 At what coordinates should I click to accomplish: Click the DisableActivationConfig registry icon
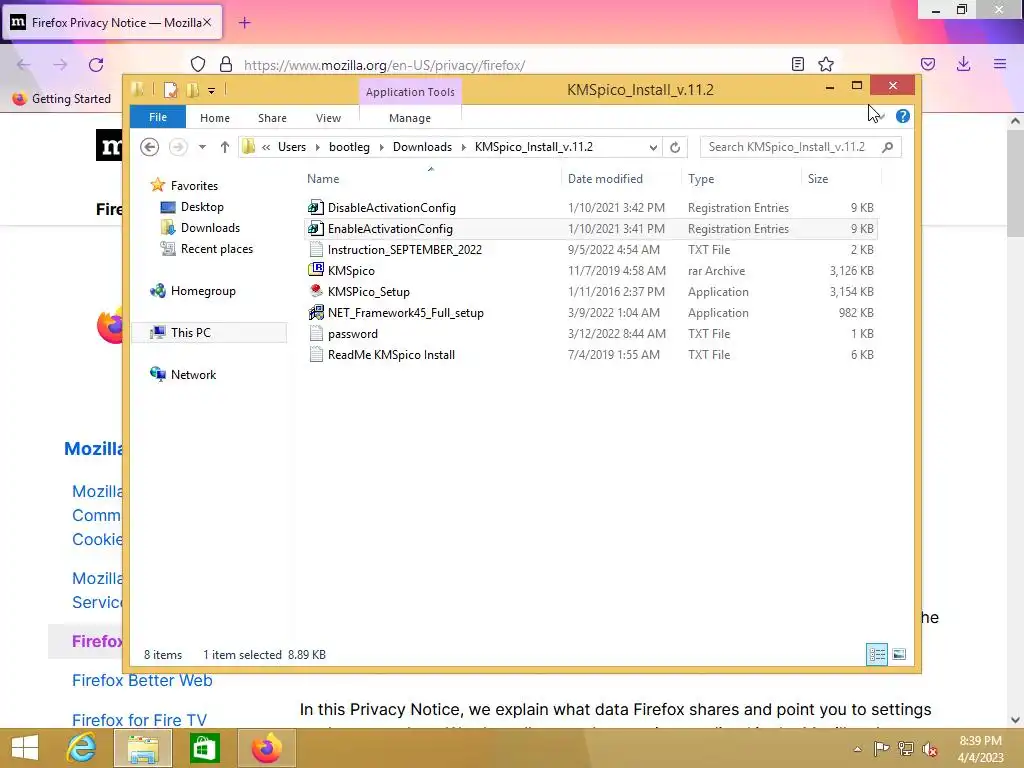(316, 207)
